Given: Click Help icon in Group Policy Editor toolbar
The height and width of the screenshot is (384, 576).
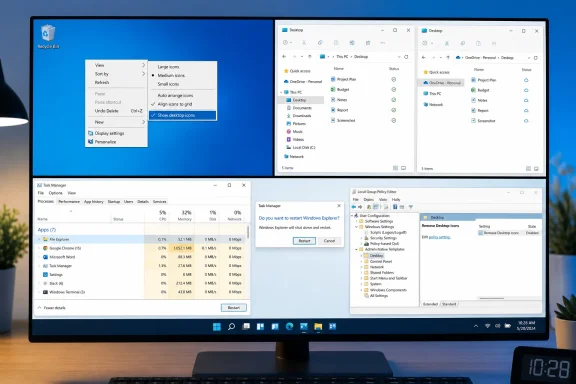Looking at the screenshot, I should point(395,207).
